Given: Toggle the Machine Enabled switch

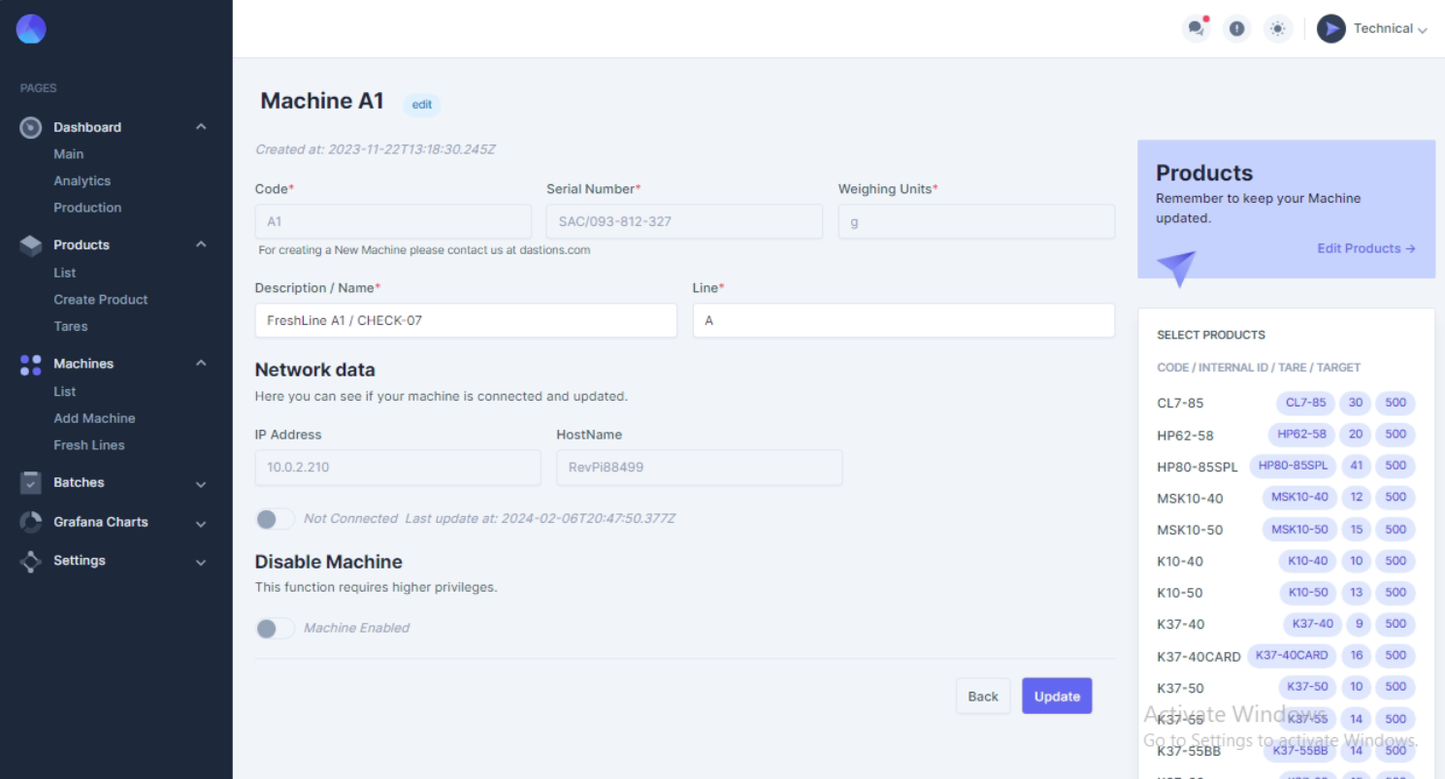Looking at the screenshot, I should point(274,628).
